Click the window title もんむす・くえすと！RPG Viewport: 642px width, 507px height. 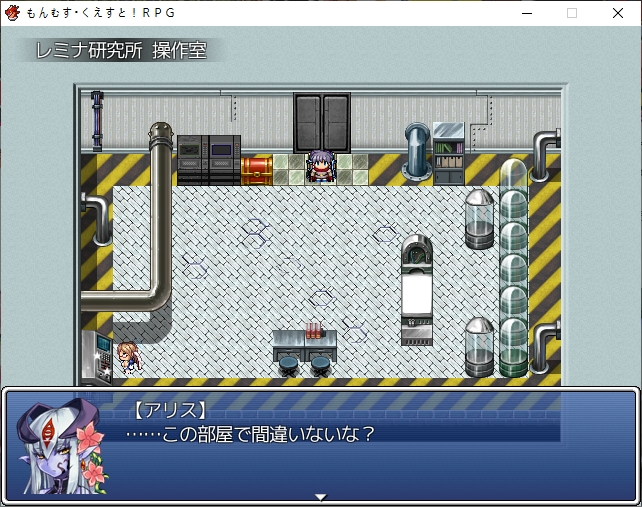point(101,13)
